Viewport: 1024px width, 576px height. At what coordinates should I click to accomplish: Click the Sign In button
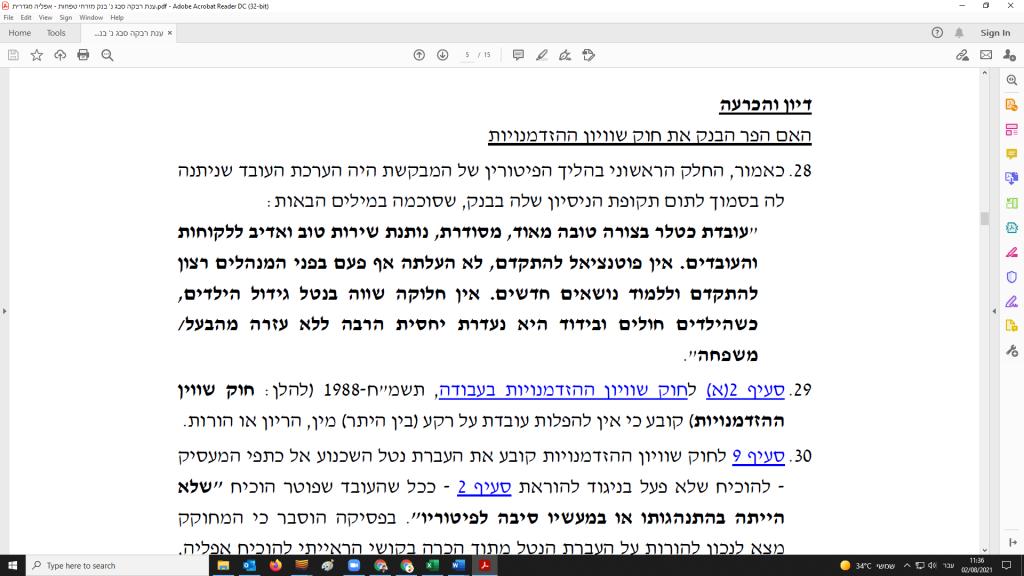(994, 32)
